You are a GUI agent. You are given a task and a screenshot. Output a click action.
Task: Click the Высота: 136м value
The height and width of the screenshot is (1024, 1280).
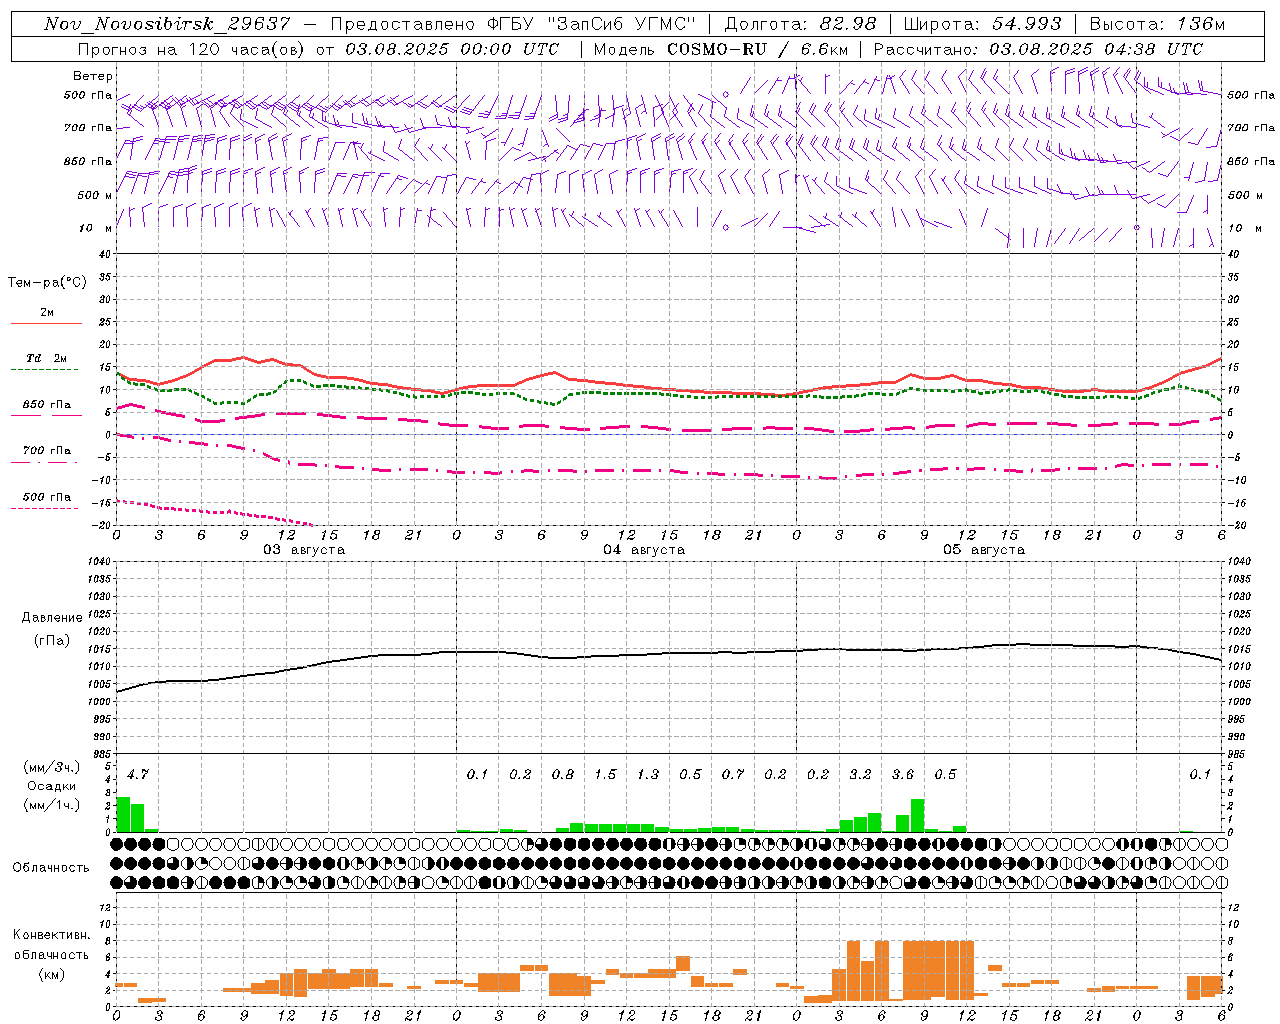[1157, 24]
